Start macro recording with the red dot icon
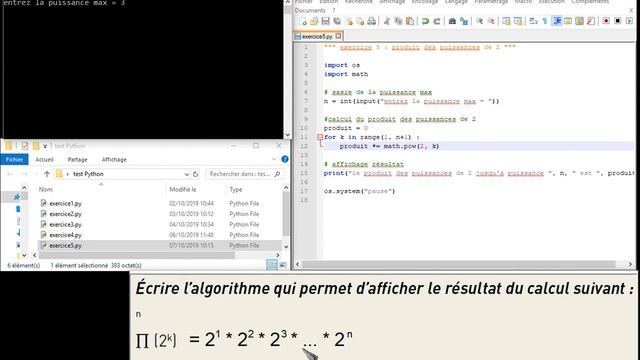 [606, 21]
